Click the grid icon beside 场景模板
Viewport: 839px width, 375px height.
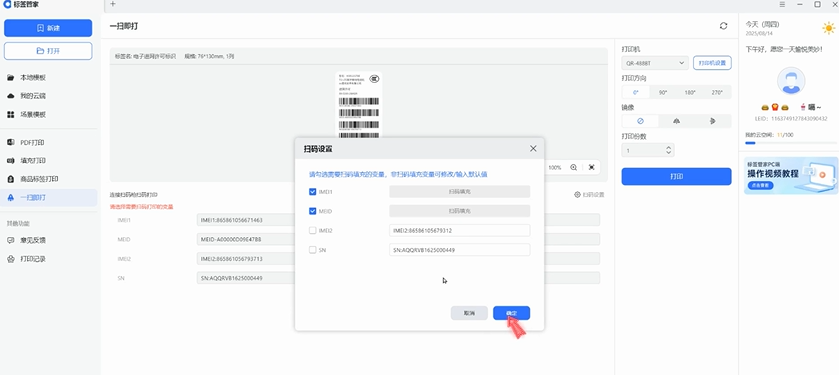[11, 114]
